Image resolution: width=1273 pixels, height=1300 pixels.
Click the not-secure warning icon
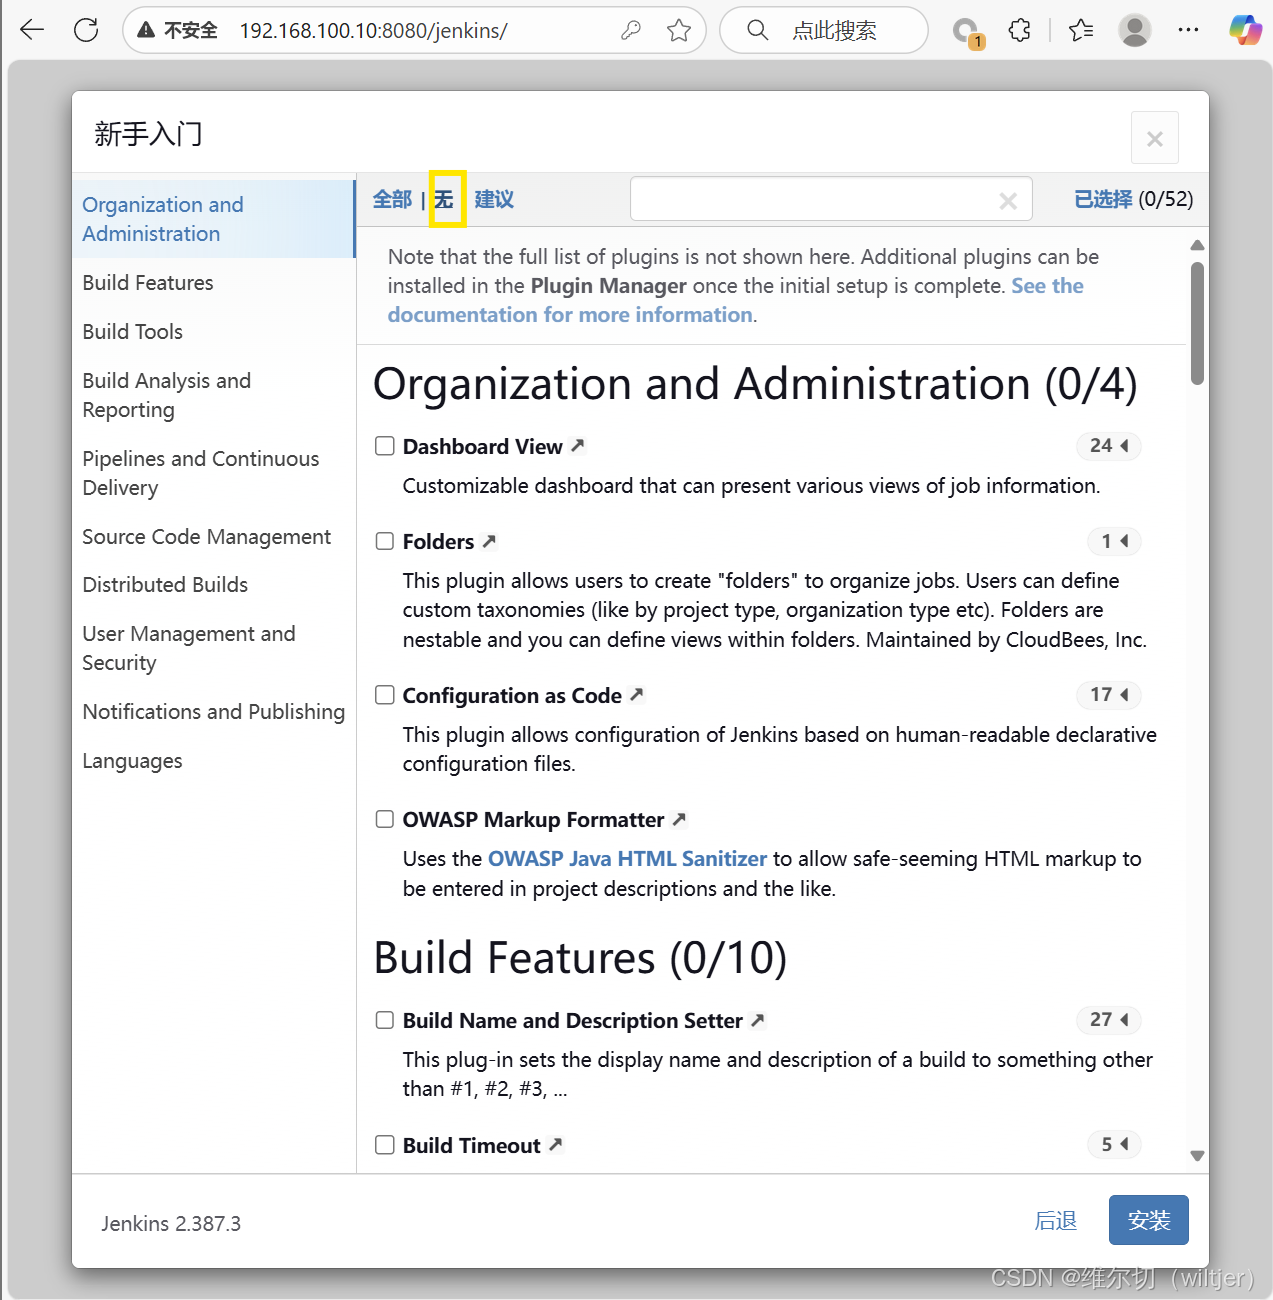[x=146, y=30]
